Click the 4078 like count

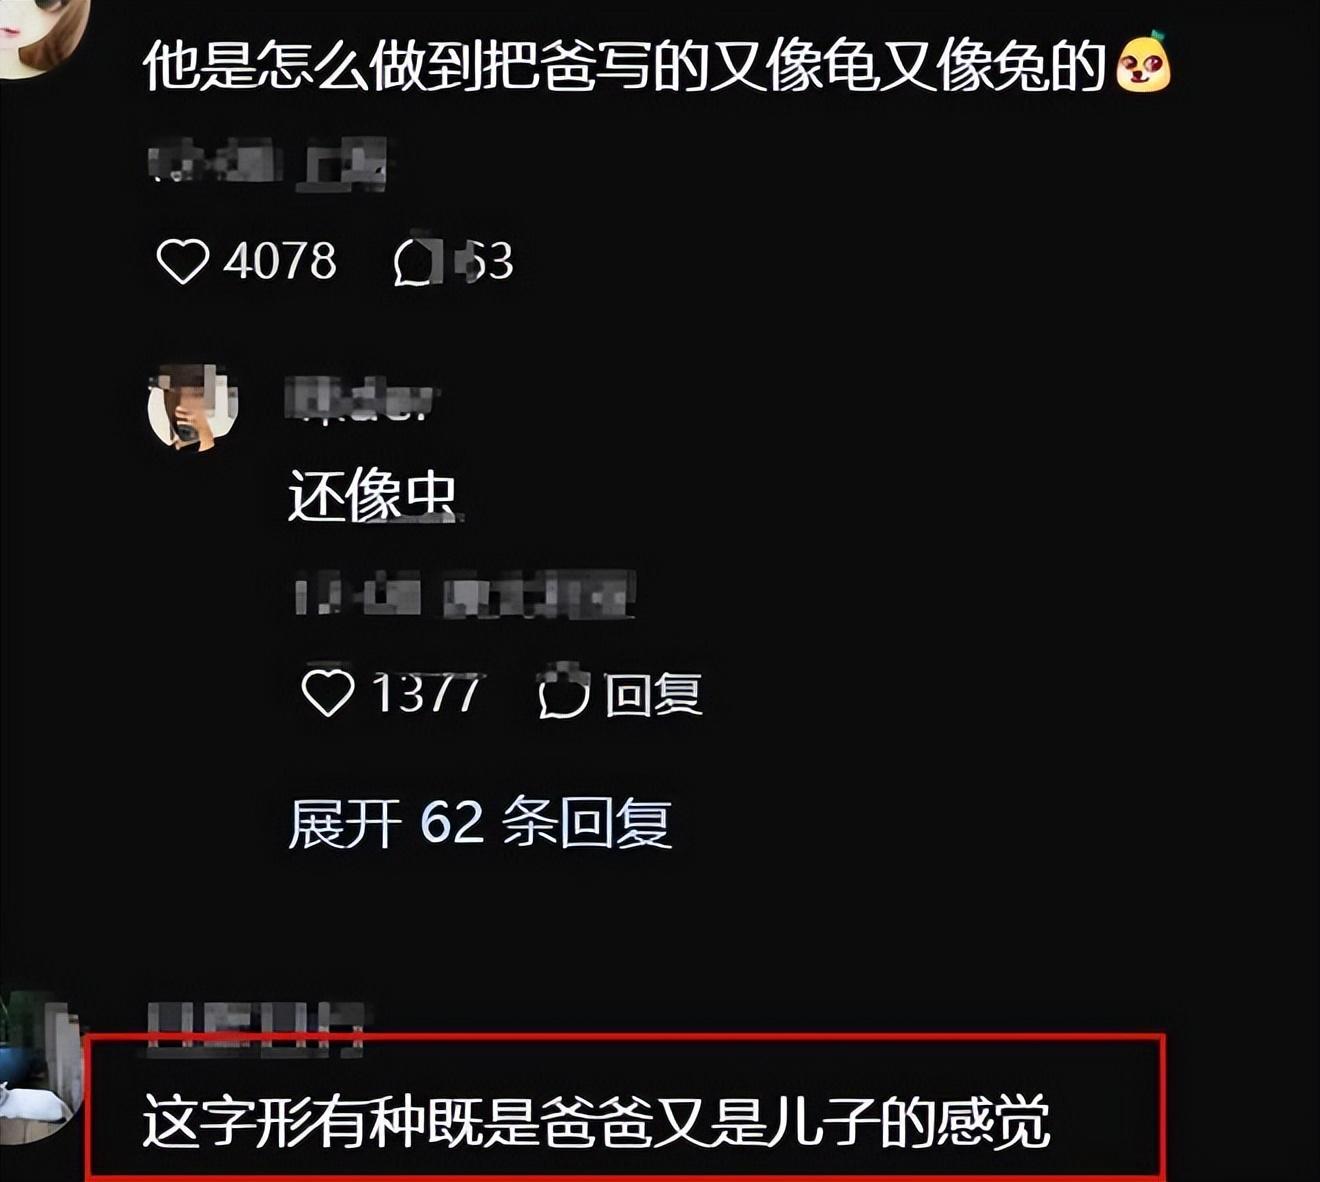click(280, 262)
